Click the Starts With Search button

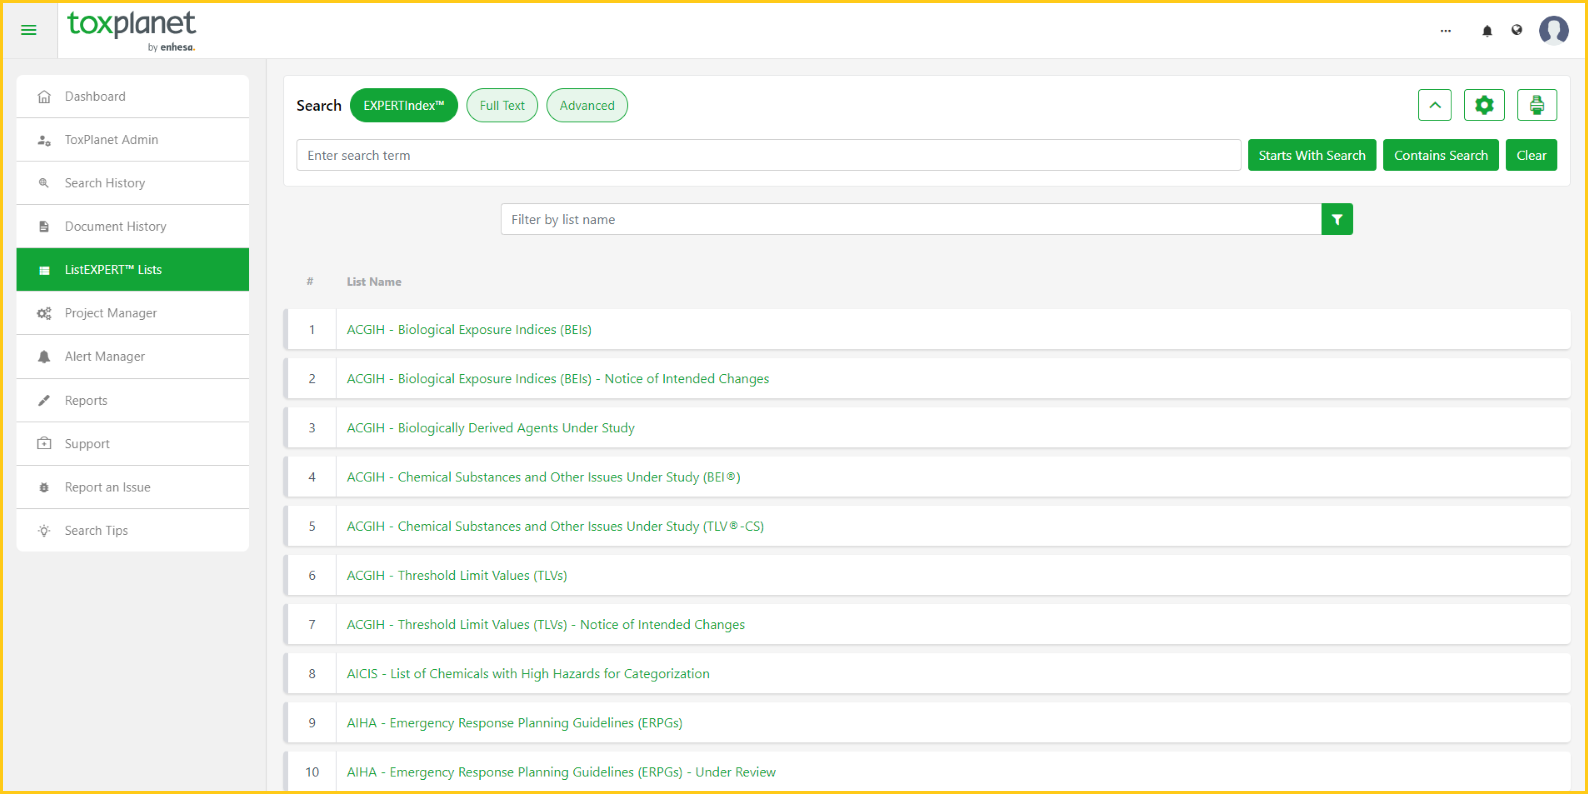pos(1311,155)
